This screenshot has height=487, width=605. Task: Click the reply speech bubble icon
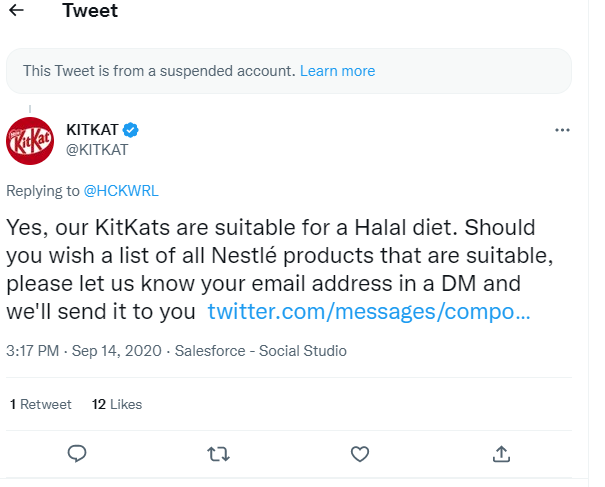(77, 454)
